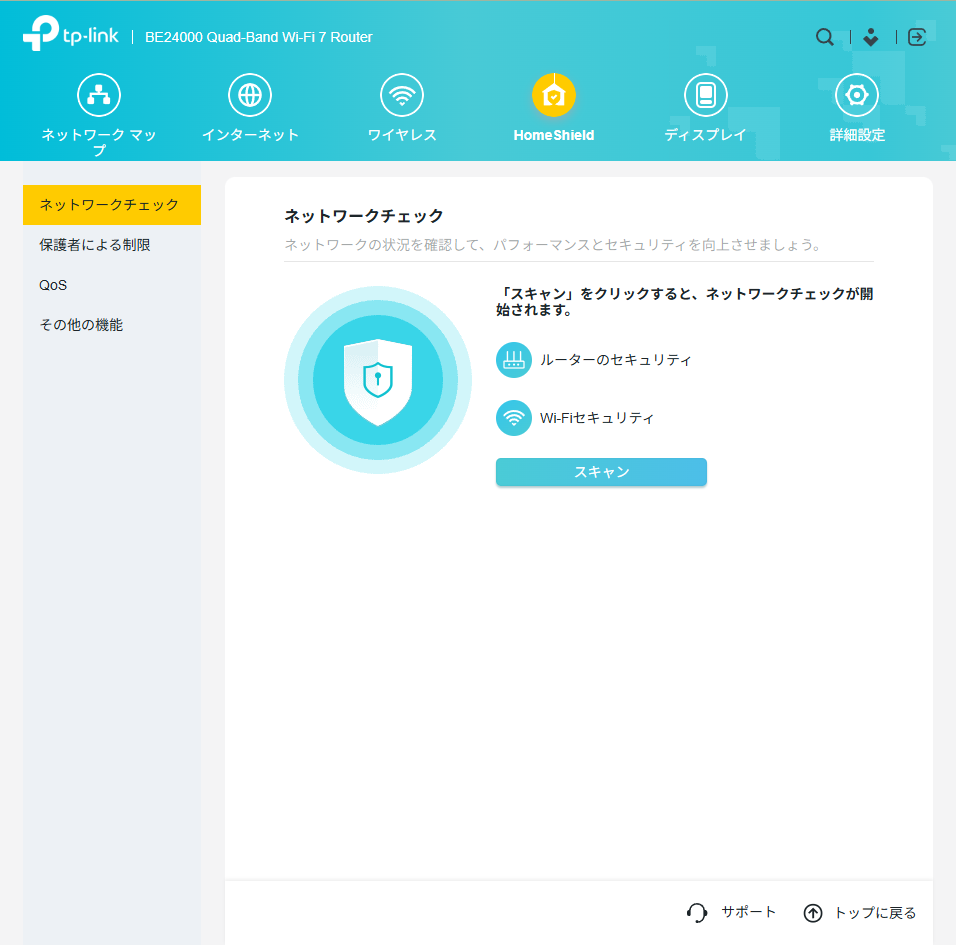Click the HomeShield tab label
The height and width of the screenshot is (945, 956).
(x=554, y=135)
